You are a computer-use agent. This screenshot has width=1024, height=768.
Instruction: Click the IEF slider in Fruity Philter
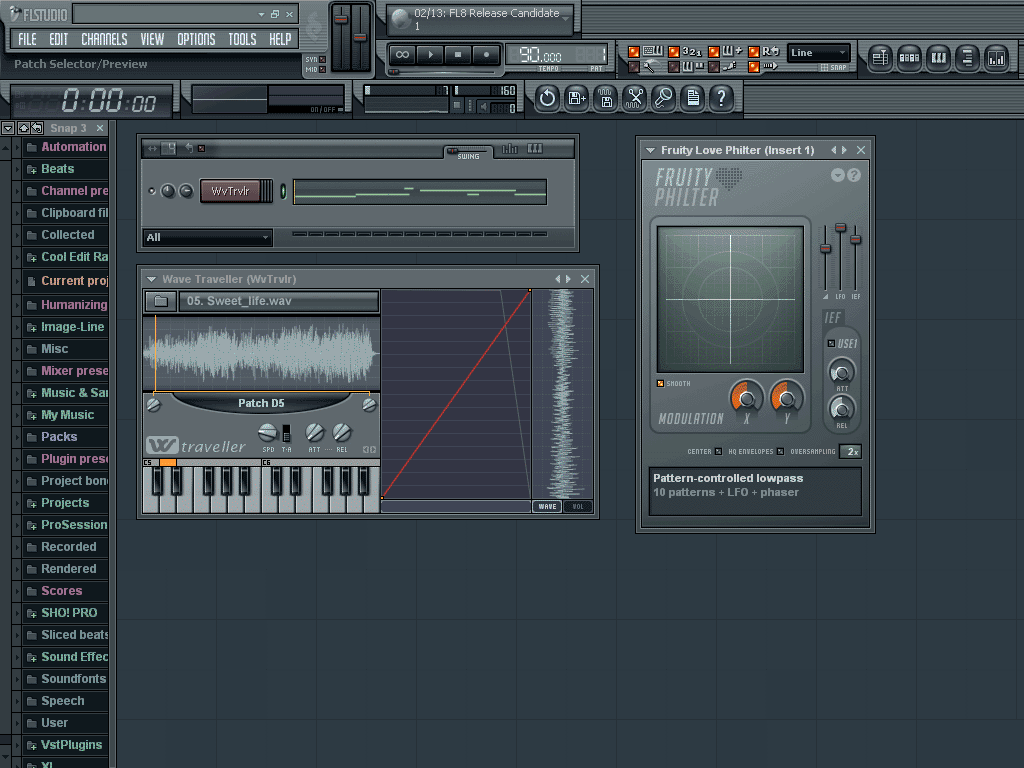coord(856,258)
